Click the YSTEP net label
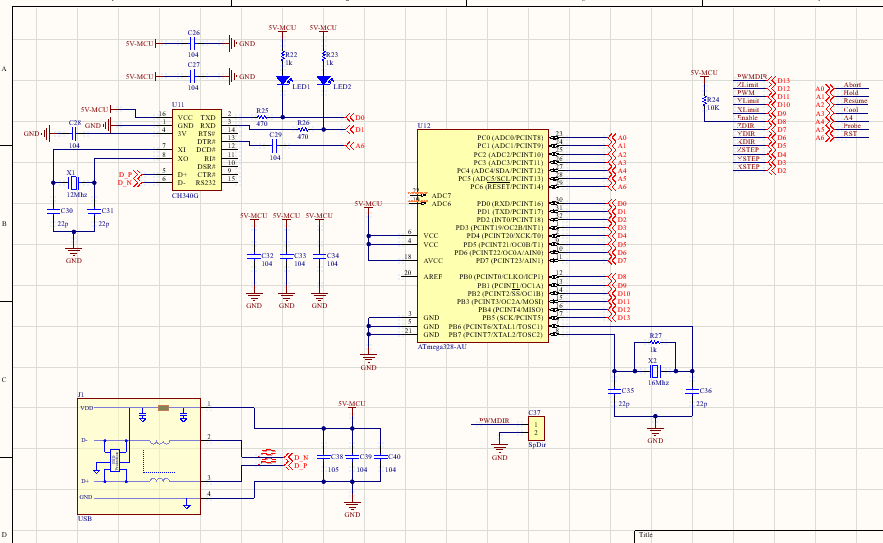Screen dimensions: 883x543 point(748,159)
